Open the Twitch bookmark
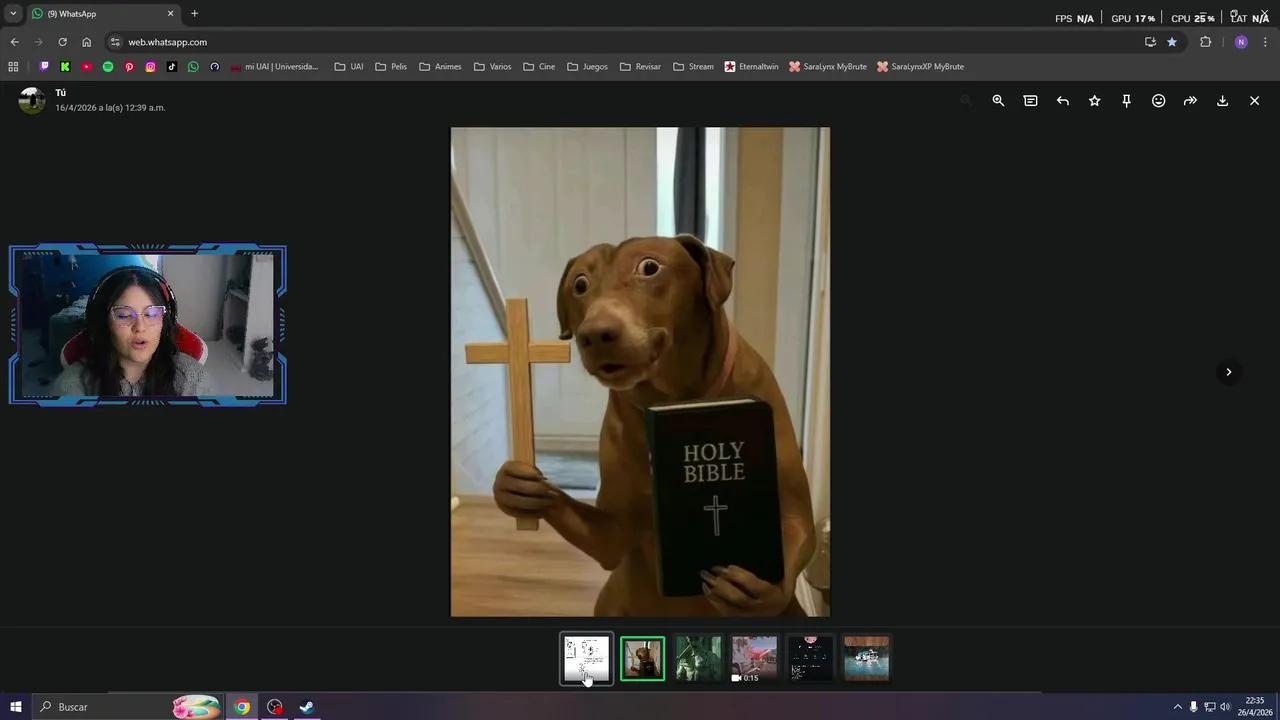 [44, 67]
